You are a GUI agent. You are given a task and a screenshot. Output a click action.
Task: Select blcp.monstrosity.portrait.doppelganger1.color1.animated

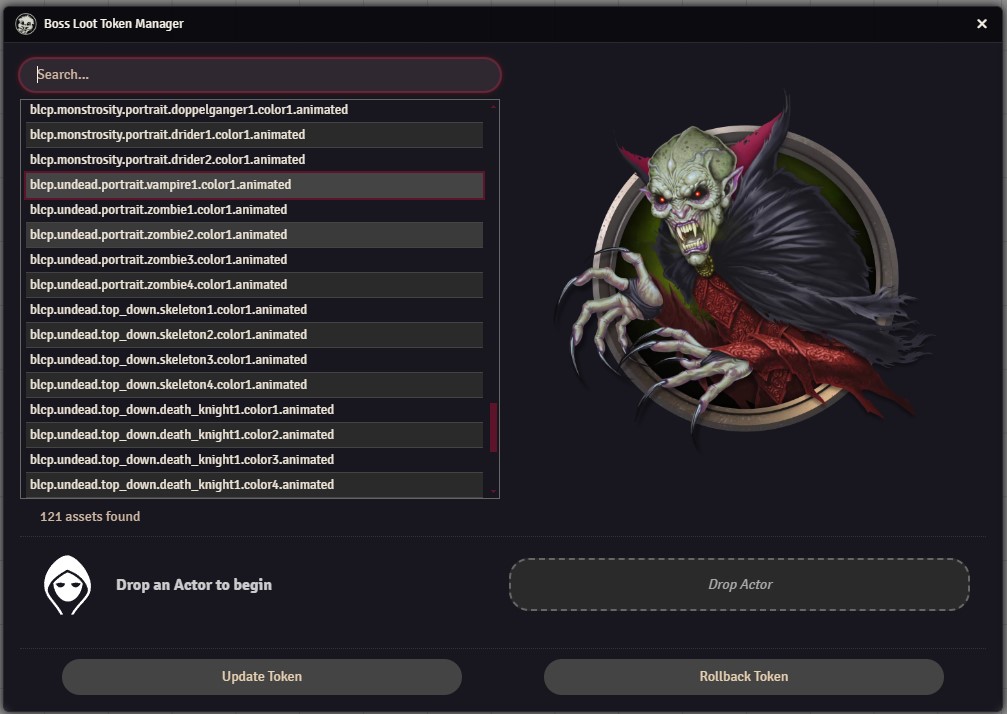254,110
